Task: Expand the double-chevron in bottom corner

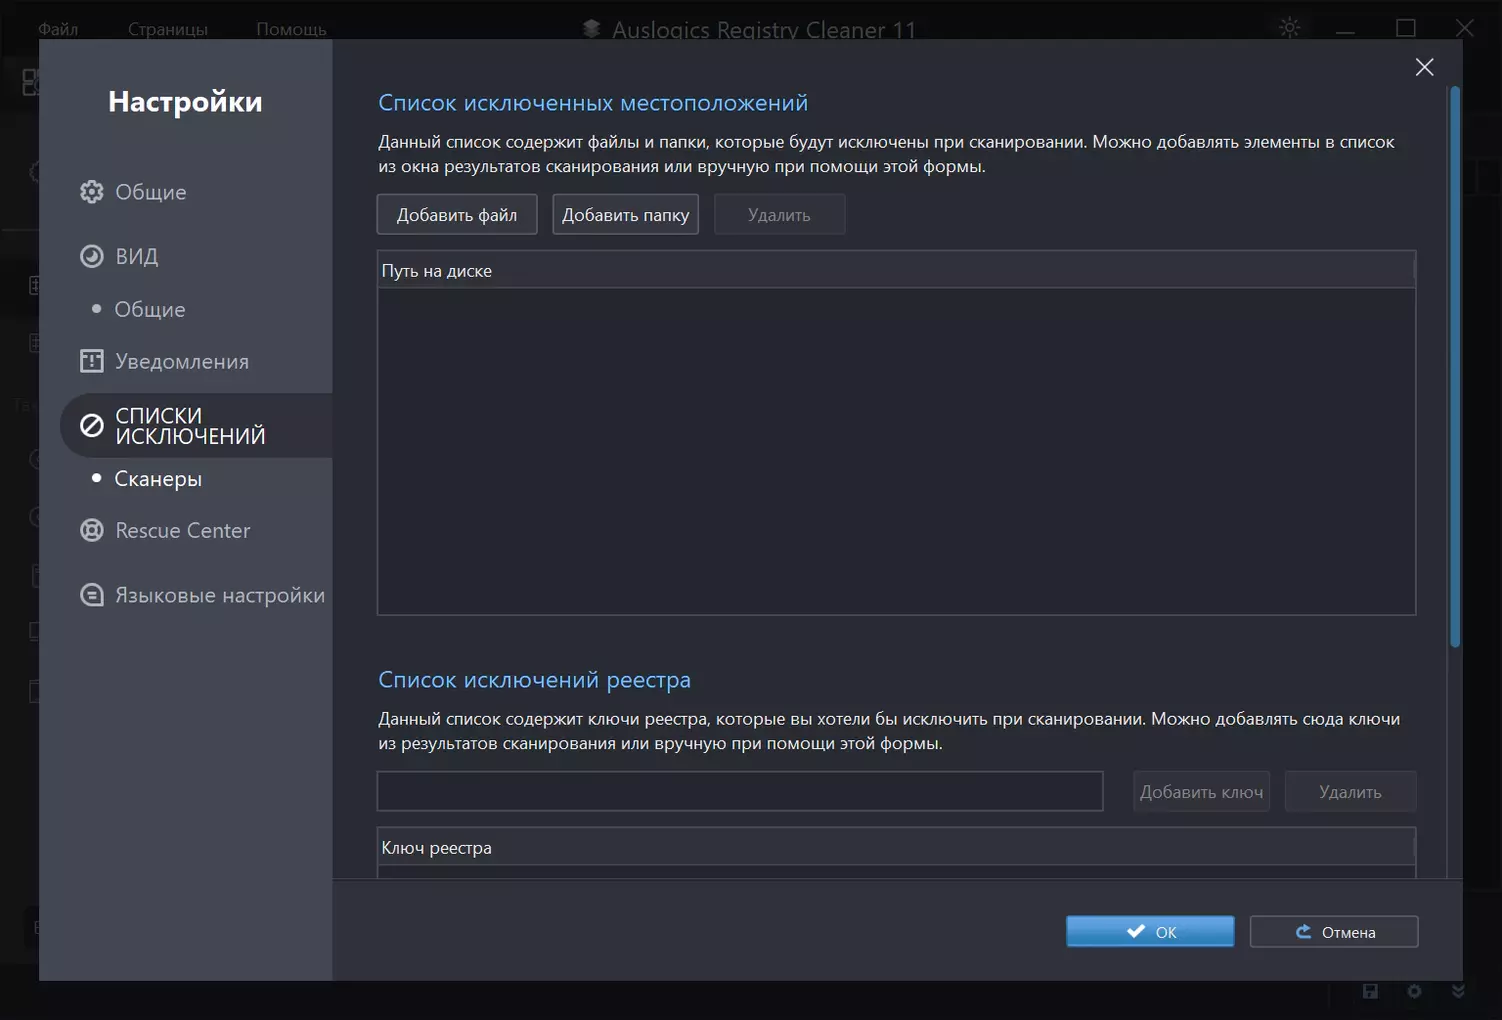Action: 1458,991
